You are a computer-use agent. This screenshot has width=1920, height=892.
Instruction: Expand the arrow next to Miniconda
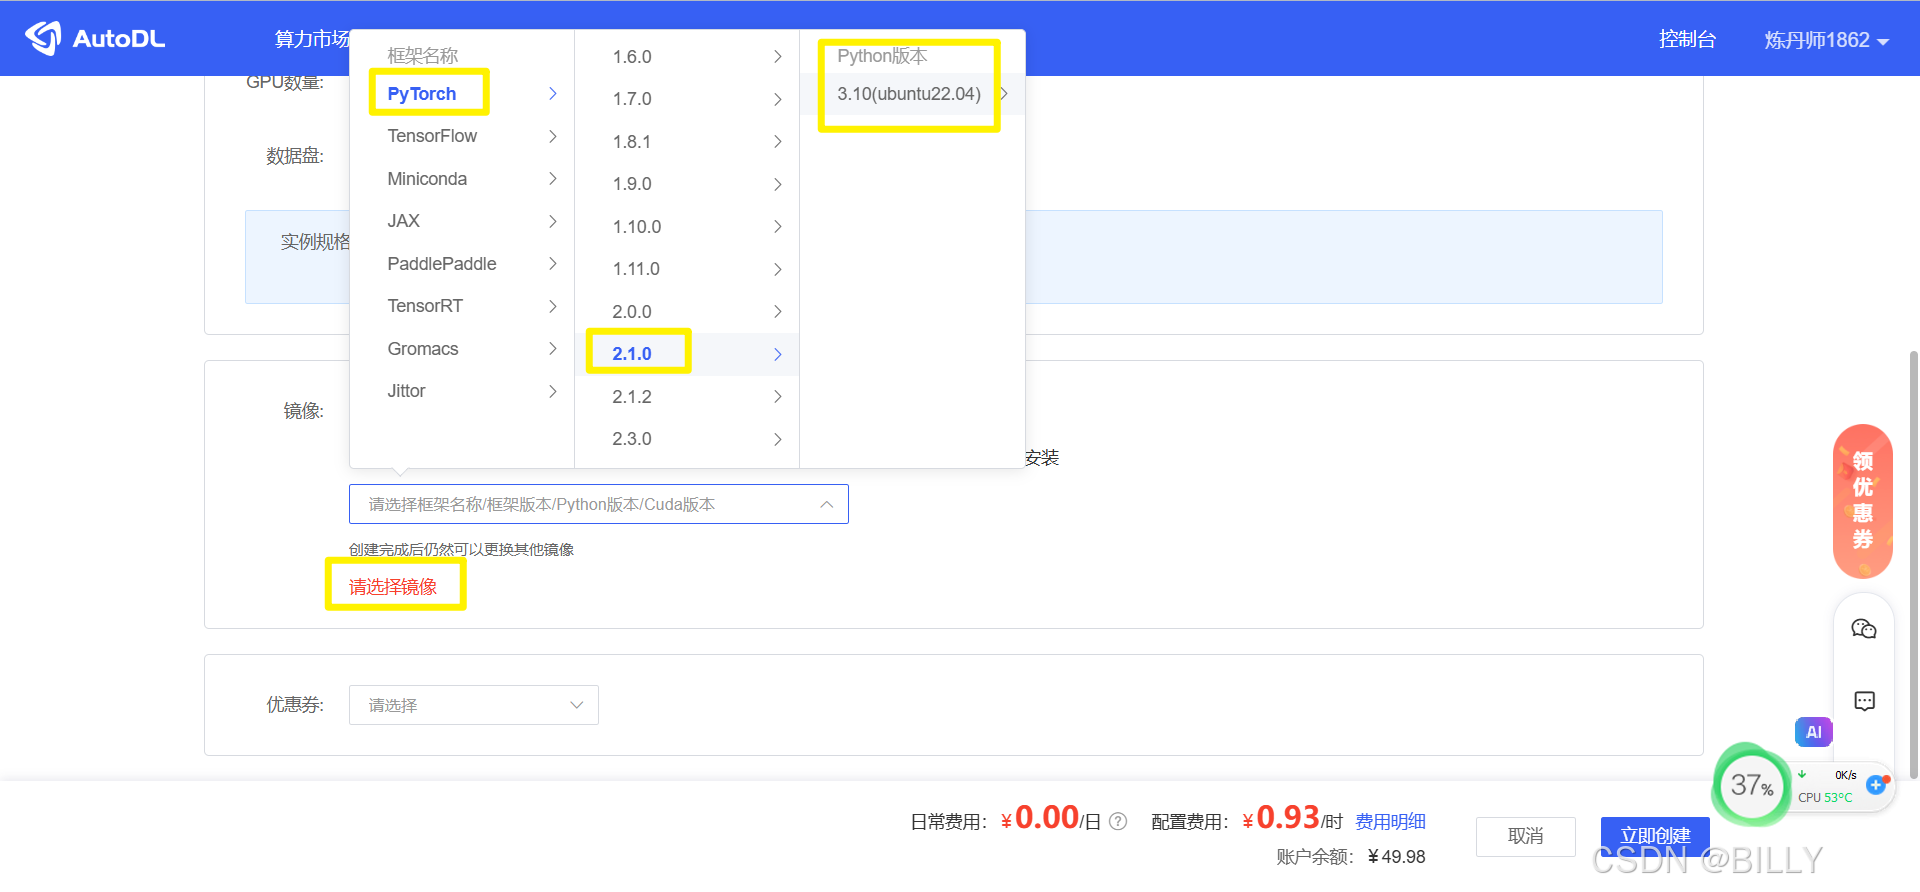[x=553, y=179]
